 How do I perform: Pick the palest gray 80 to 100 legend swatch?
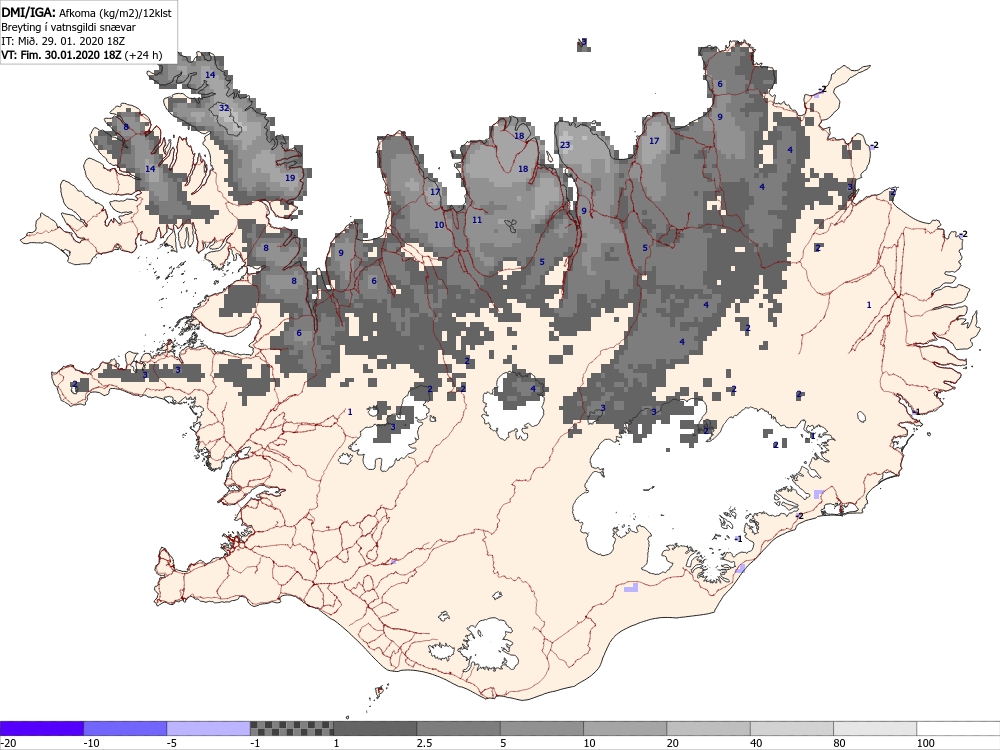coord(875,729)
